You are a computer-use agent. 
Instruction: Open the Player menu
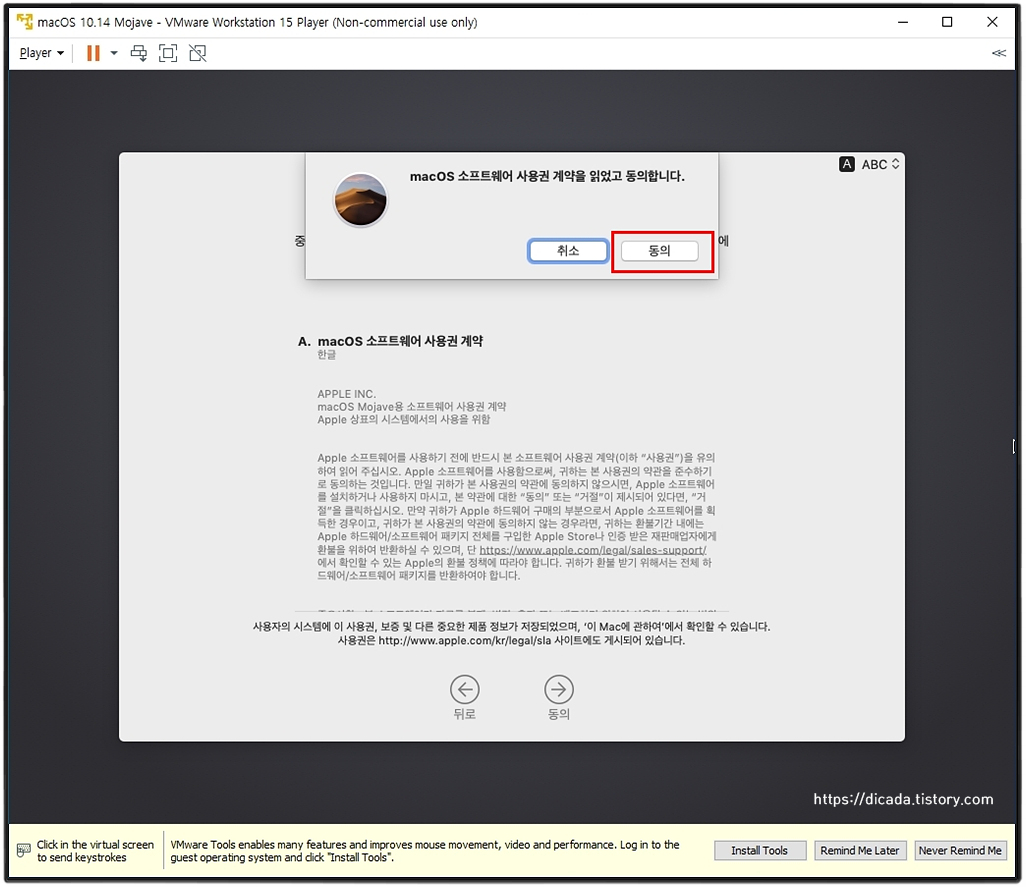[41, 53]
